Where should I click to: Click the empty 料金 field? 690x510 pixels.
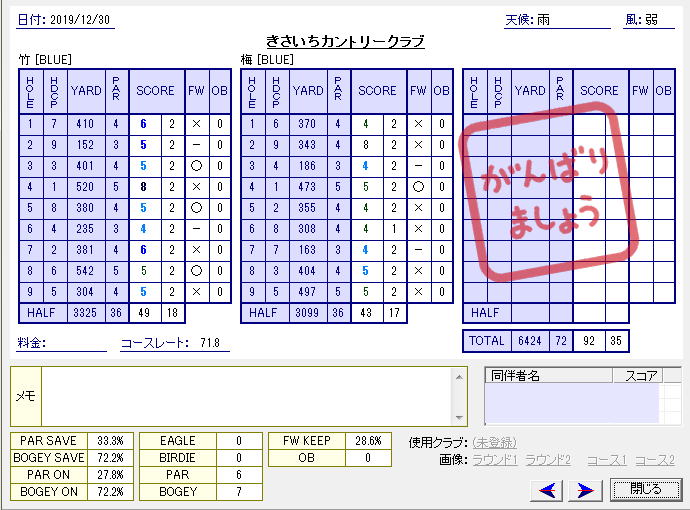tap(78, 344)
